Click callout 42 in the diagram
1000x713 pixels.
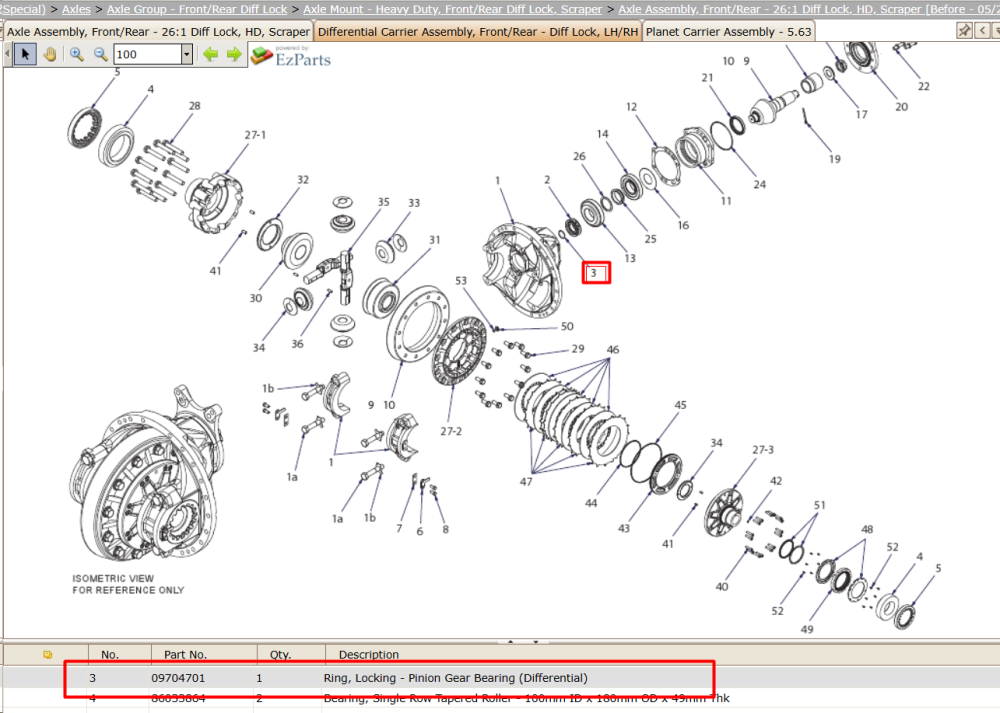pyautogui.click(x=776, y=481)
